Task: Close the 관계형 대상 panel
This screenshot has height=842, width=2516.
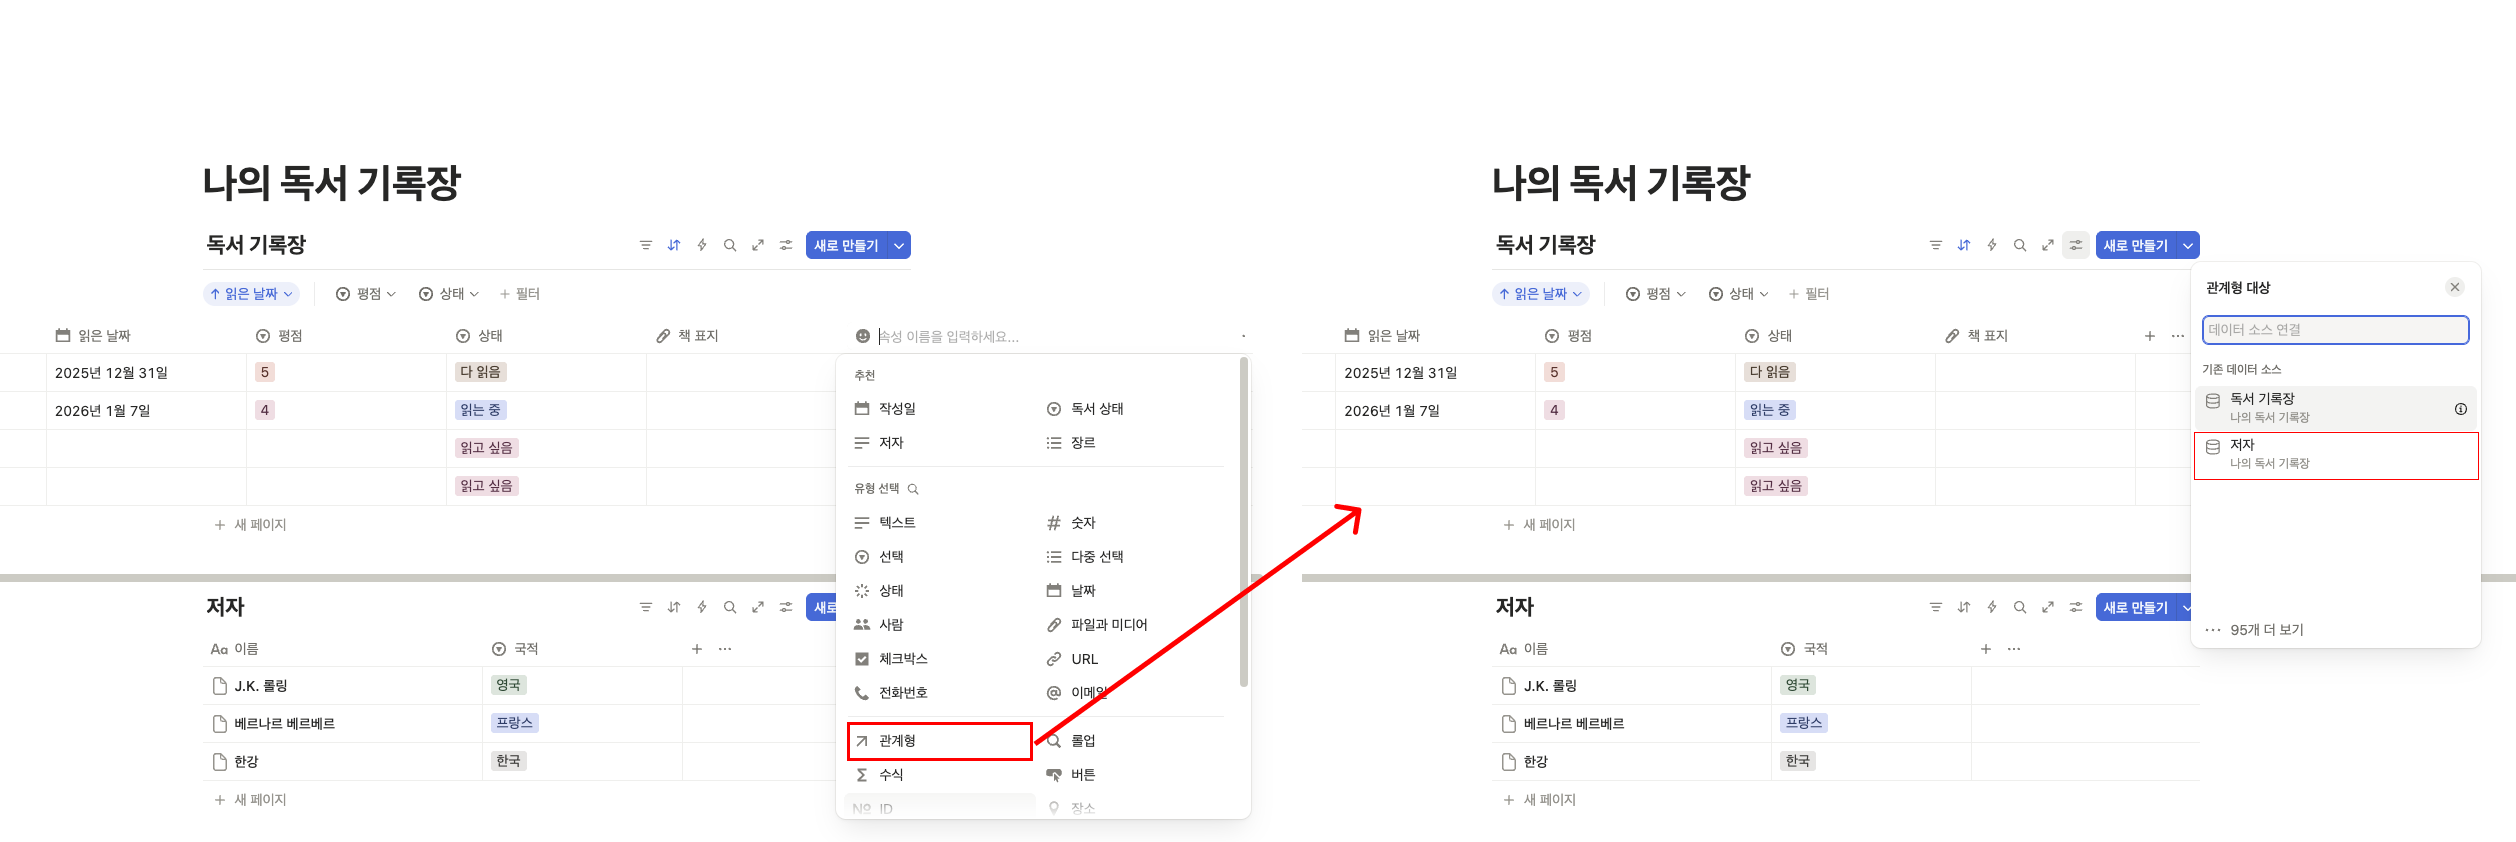Action: coord(2455,287)
